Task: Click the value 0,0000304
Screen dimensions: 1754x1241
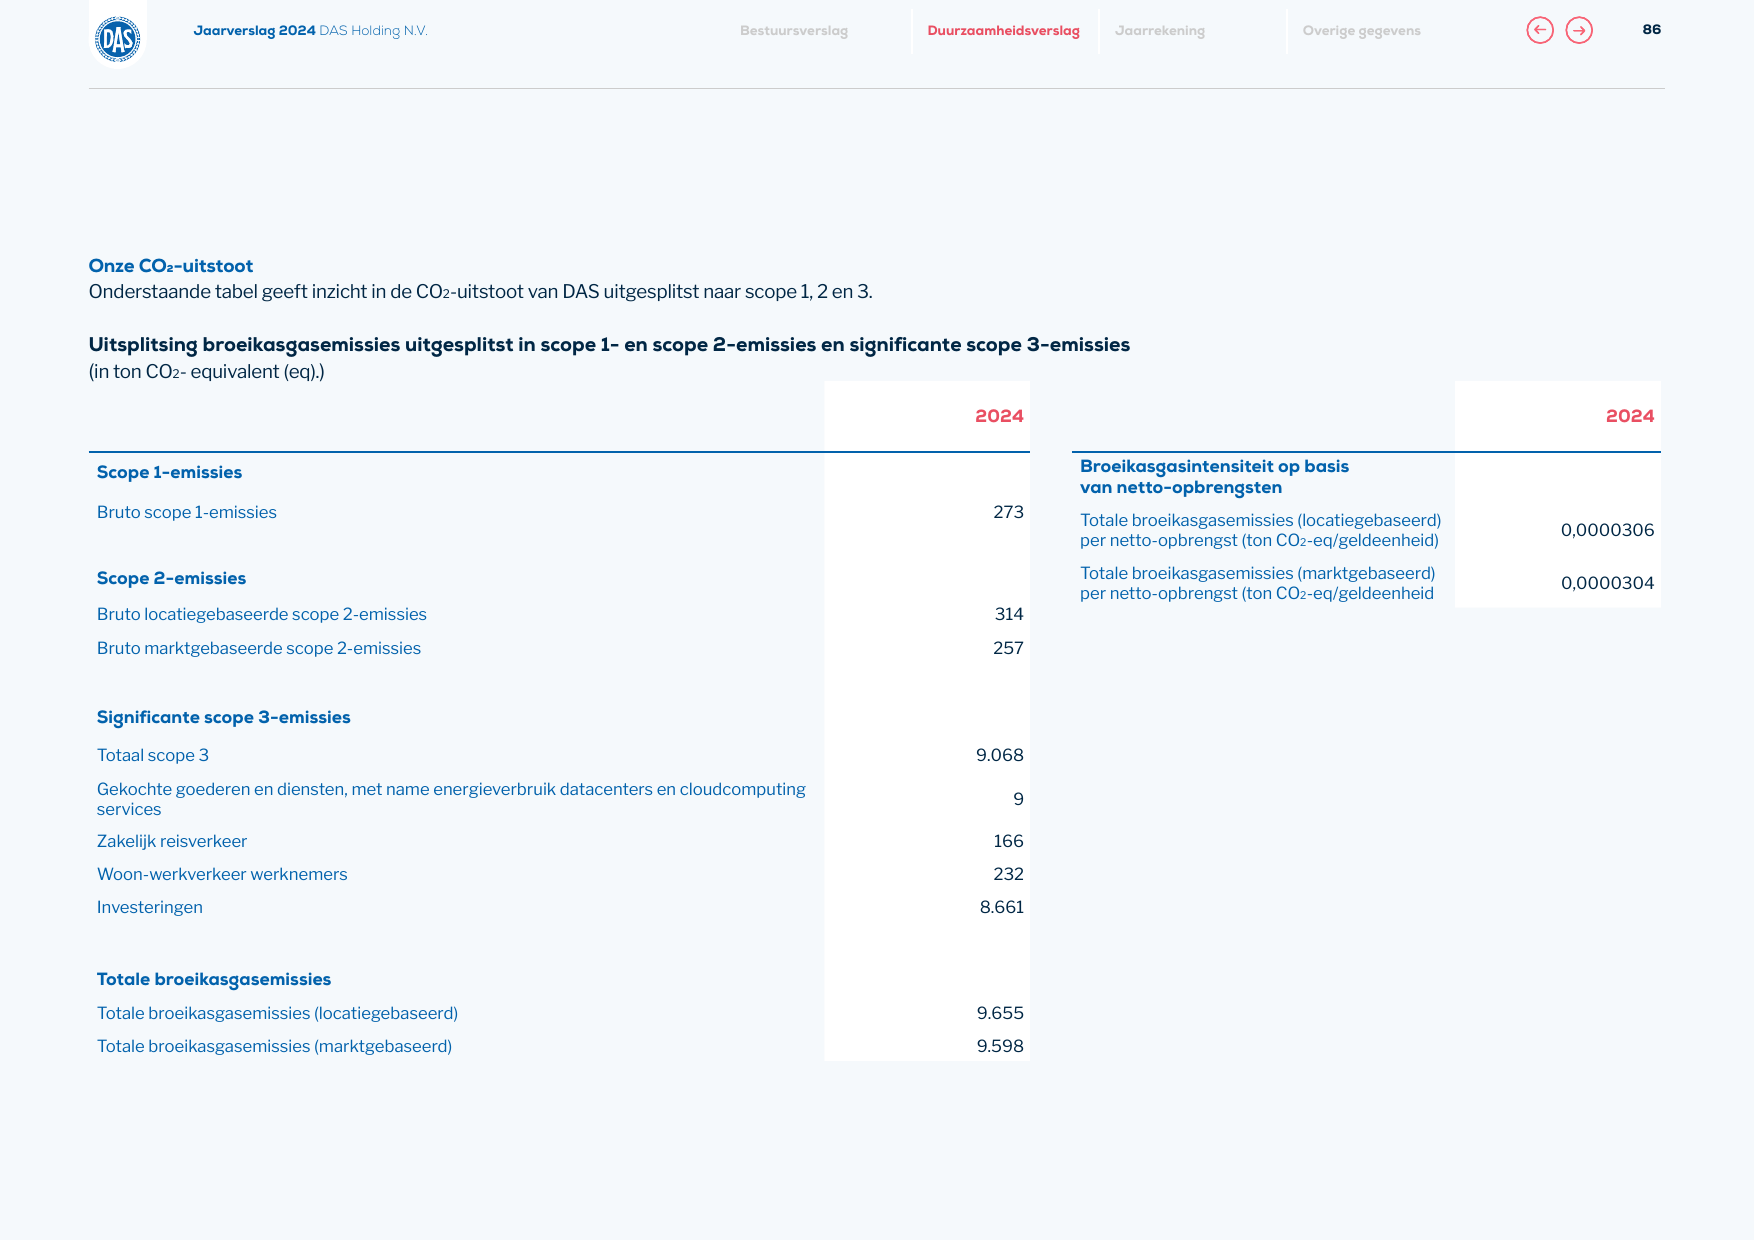Action: (1607, 583)
